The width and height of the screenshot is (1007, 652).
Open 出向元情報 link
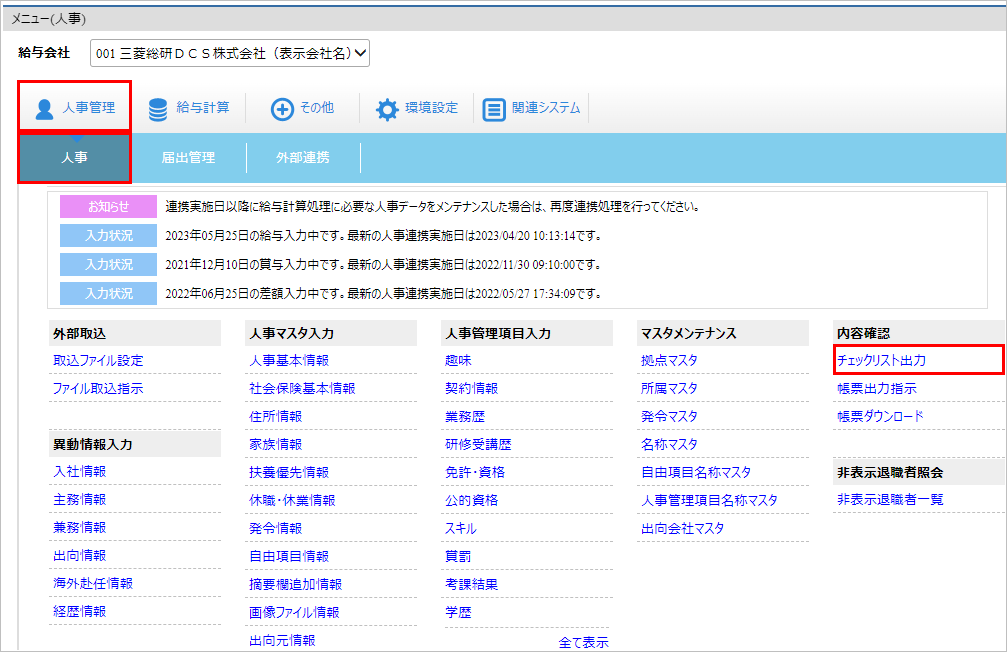pos(283,640)
